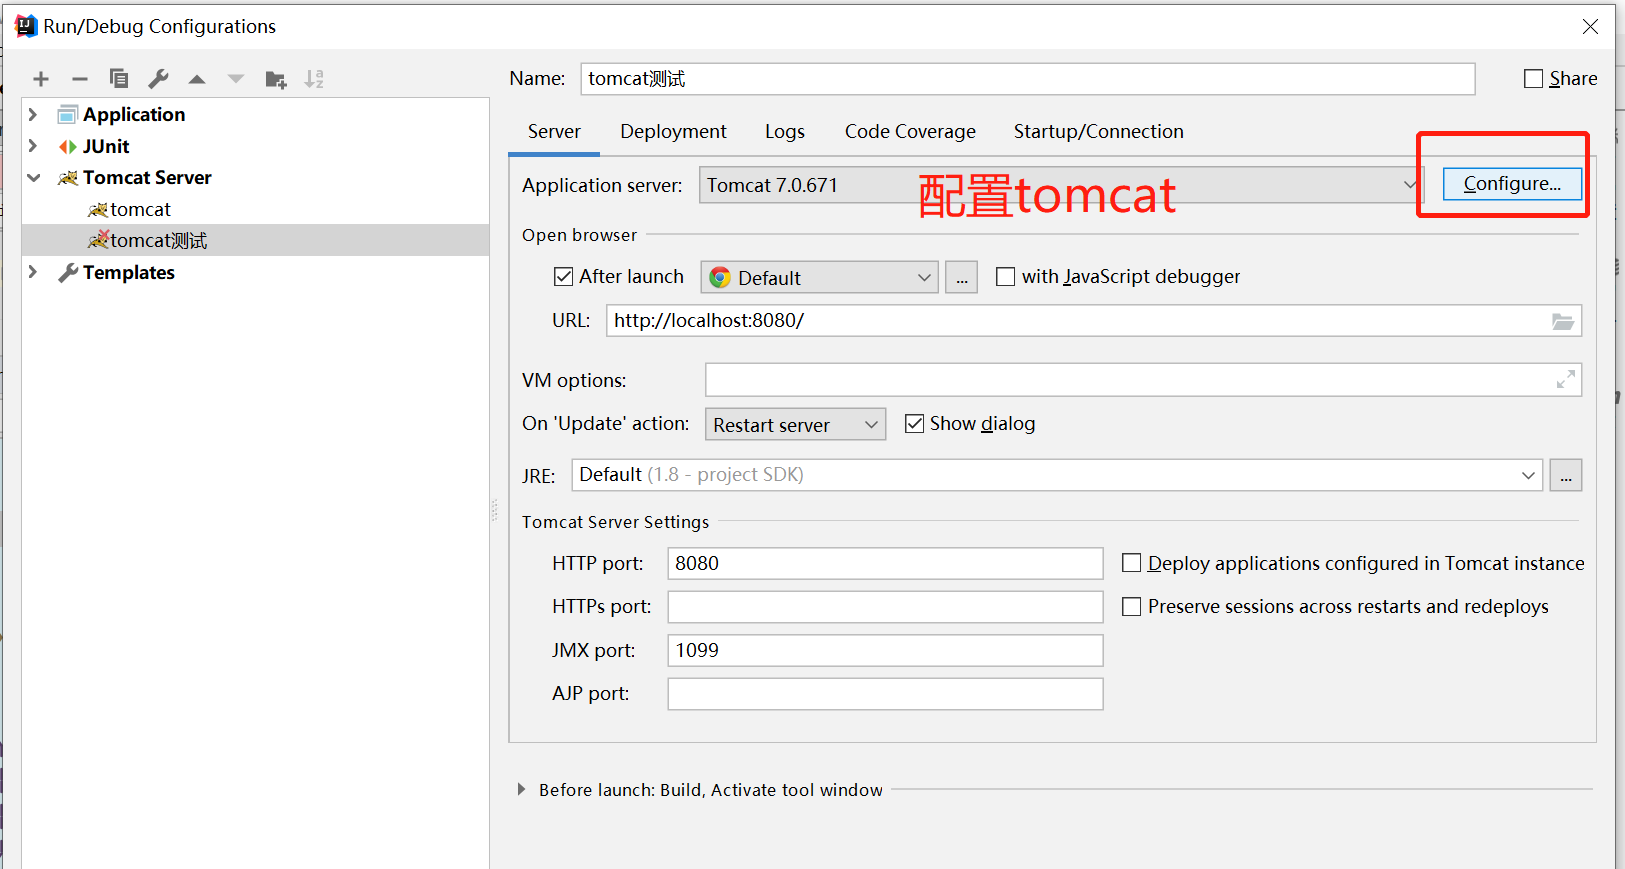Click the folder icon in URL field
The image size is (1625, 869).
(x=1563, y=321)
